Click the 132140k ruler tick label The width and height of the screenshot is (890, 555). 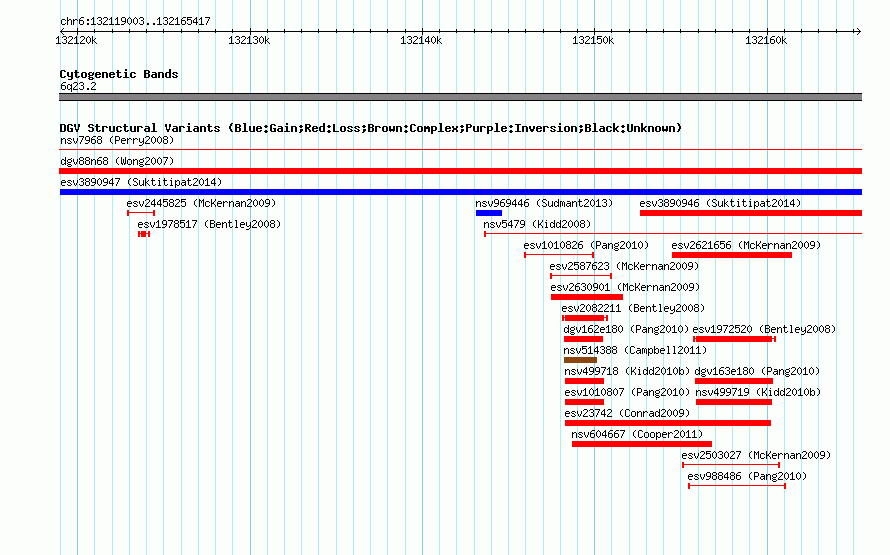(421, 40)
